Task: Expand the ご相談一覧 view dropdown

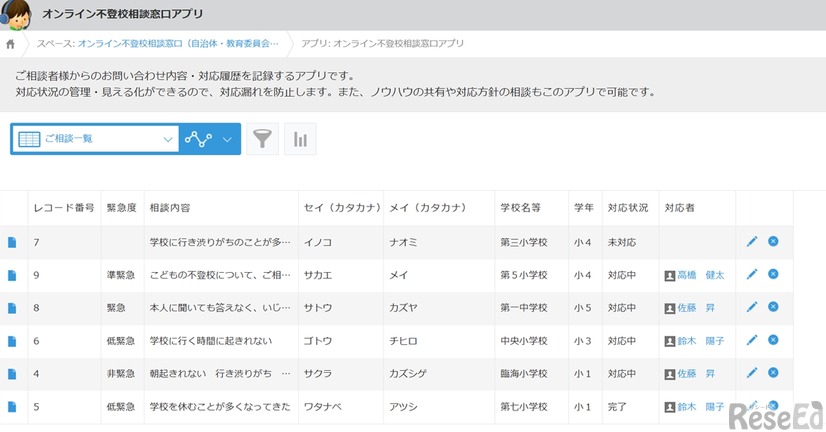Action: [167, 139]
